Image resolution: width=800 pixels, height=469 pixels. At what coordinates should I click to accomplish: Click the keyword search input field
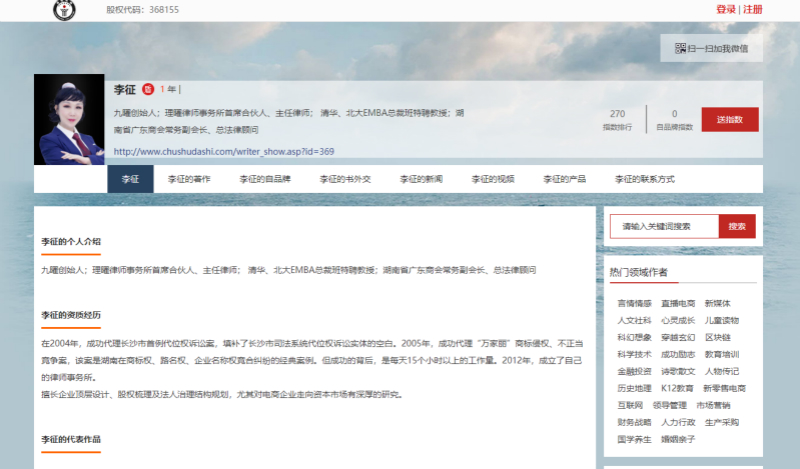point(664,227)
